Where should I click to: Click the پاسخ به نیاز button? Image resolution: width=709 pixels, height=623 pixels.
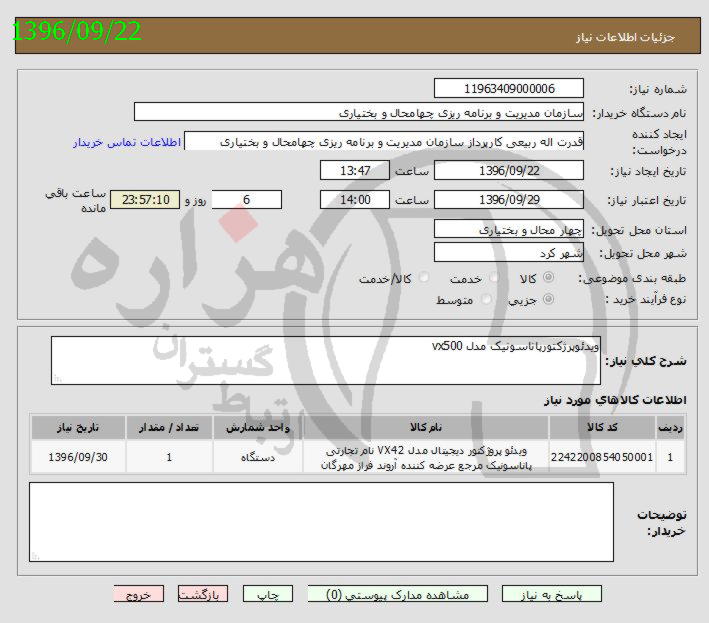click(551, 594)
